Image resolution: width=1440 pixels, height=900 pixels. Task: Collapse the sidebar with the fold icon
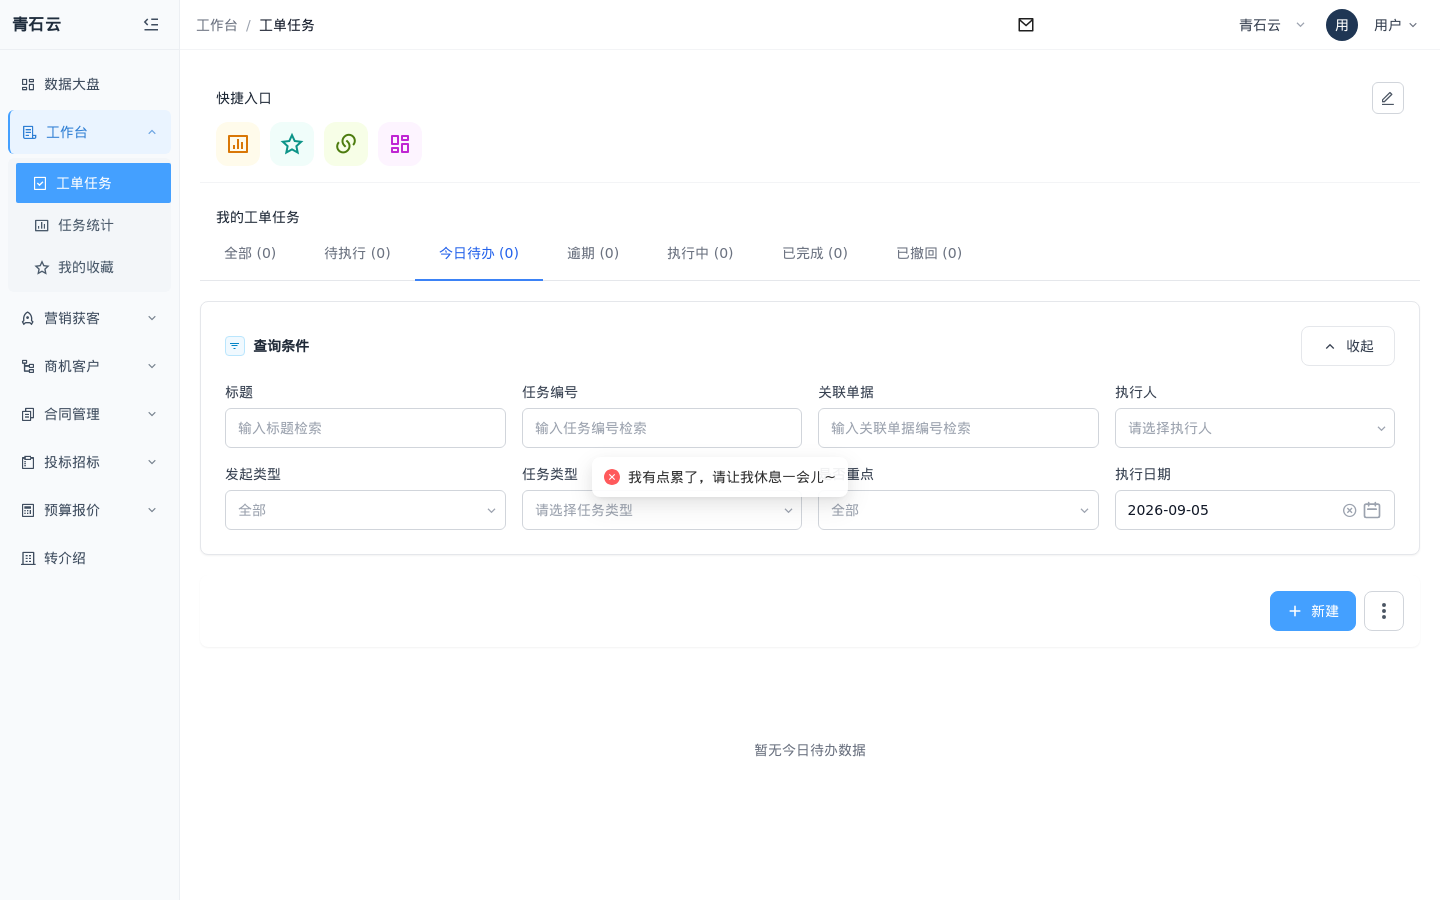(x=151, y=24)
